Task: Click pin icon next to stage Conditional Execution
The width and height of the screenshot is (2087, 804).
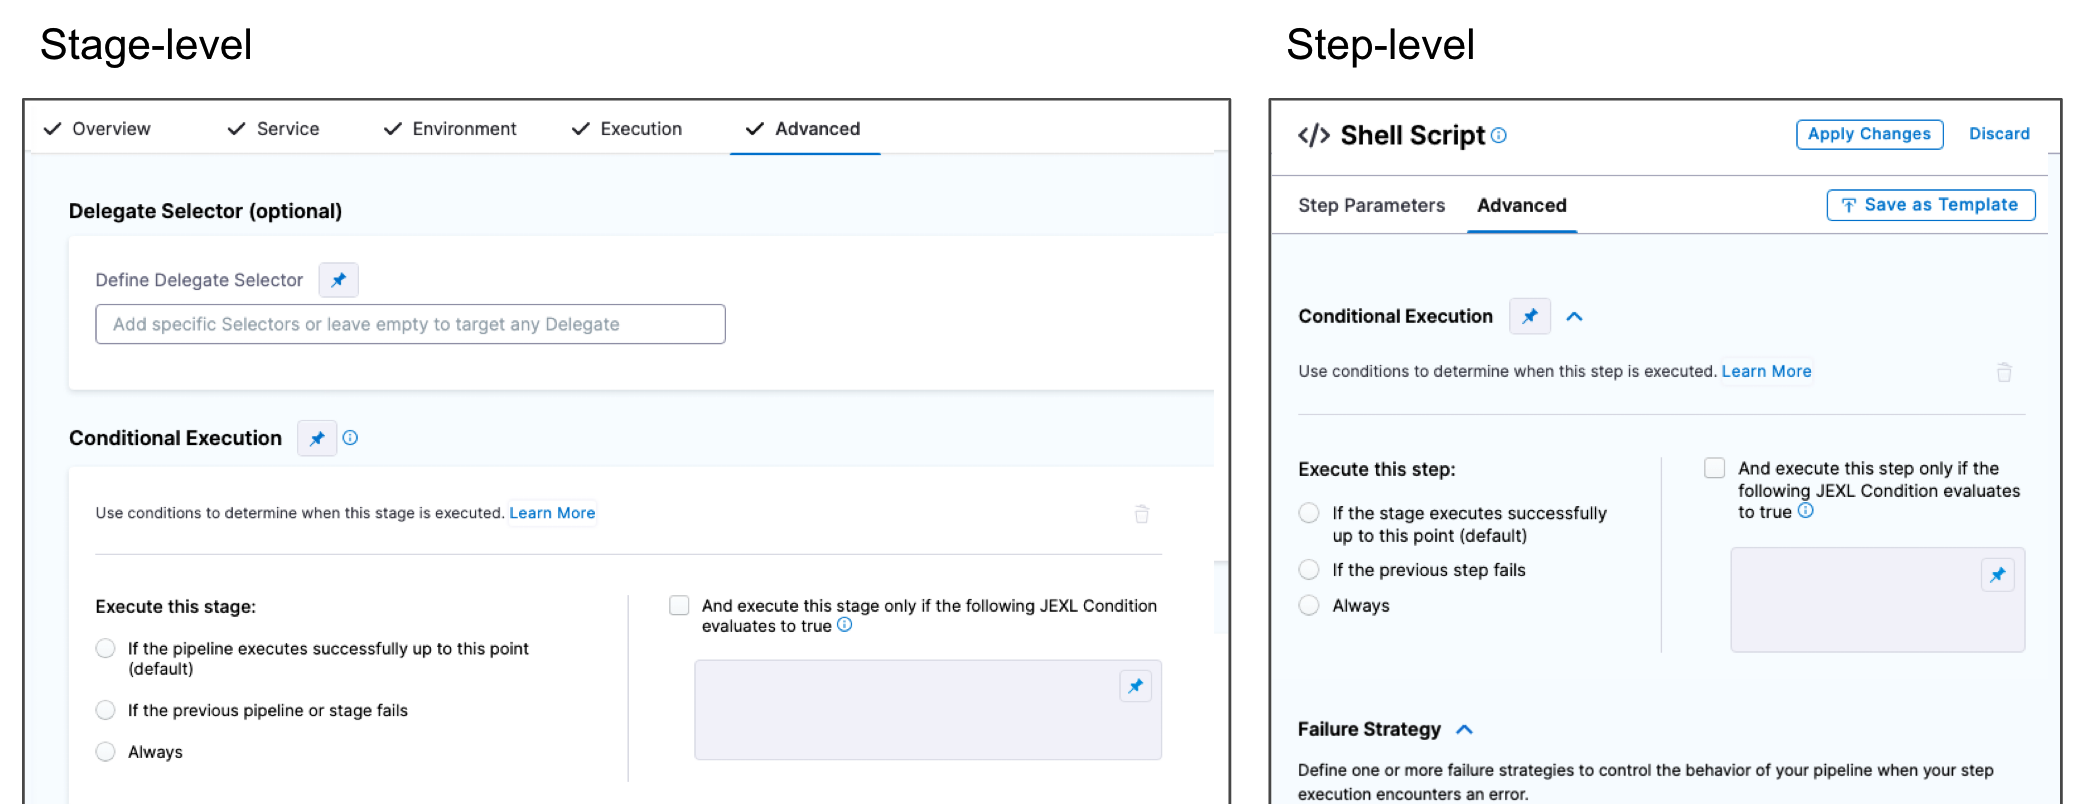Action: tap(317, 438)
